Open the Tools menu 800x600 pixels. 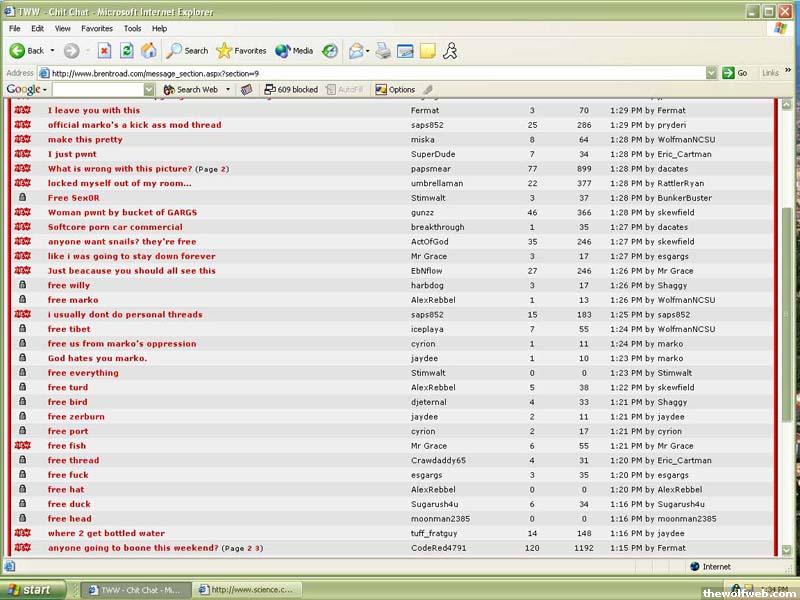[x=132, y=29]
